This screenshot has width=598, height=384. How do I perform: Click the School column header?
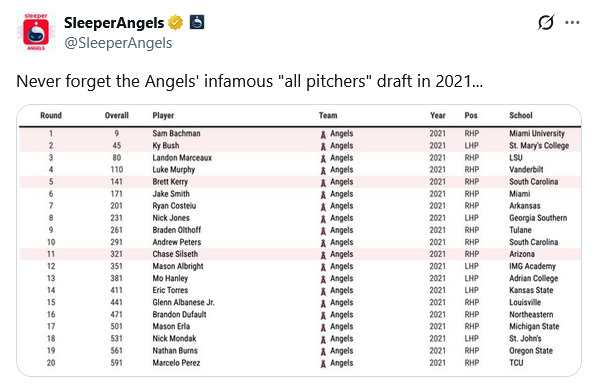click(x=521, y=116)
